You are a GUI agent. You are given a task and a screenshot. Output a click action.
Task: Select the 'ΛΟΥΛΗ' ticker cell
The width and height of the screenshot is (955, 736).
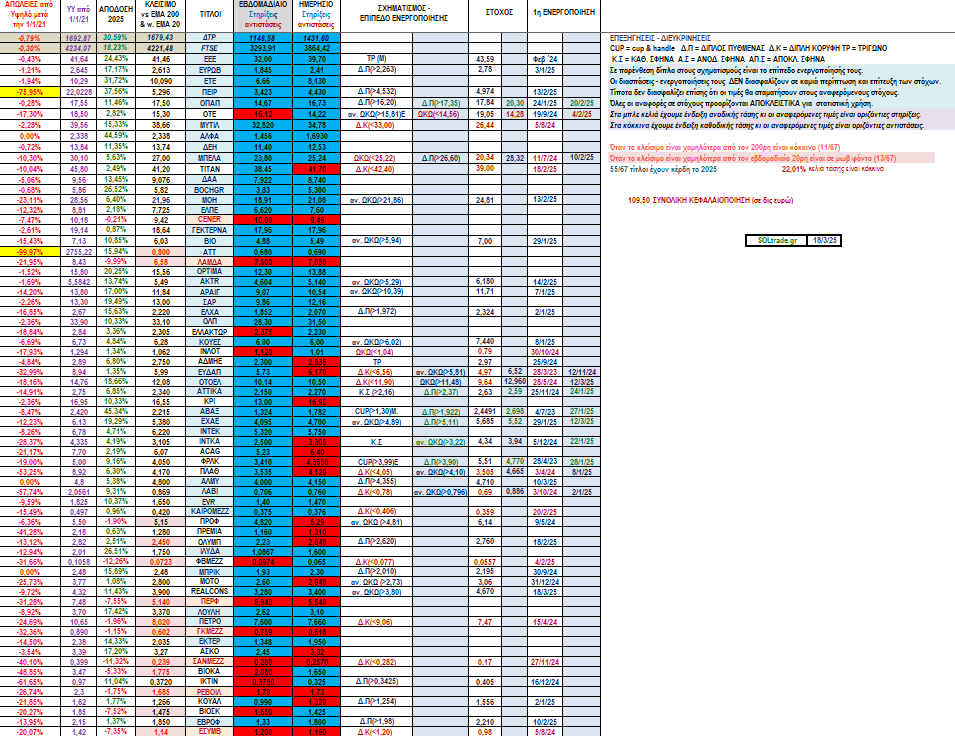pos(210,612)
